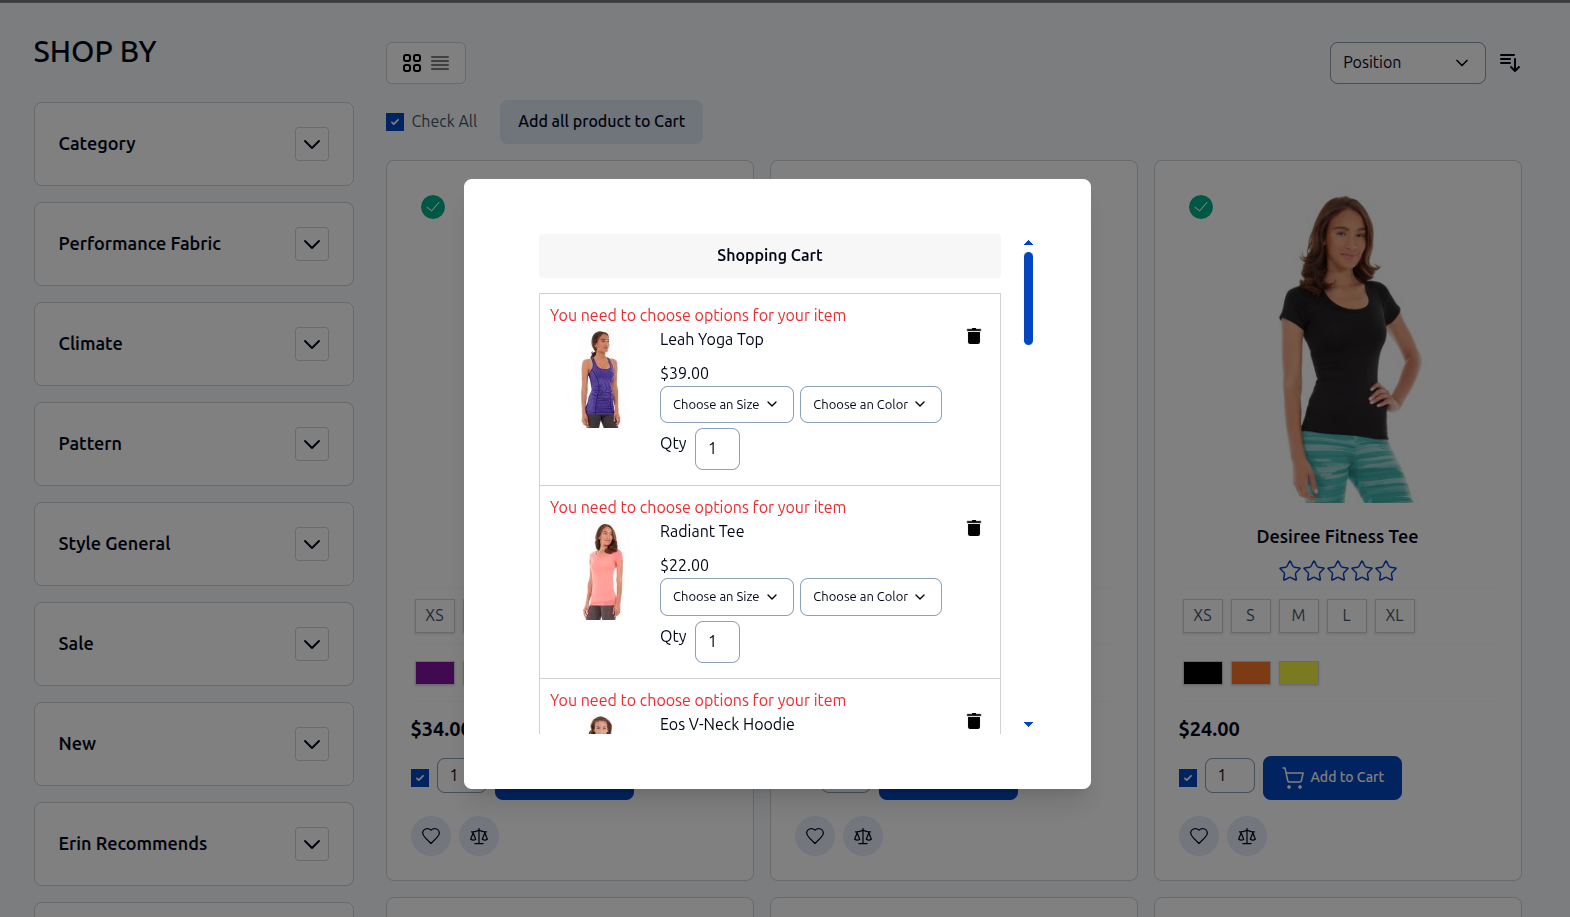Delete Leah Yoga Top from cart

click(974, 336)
